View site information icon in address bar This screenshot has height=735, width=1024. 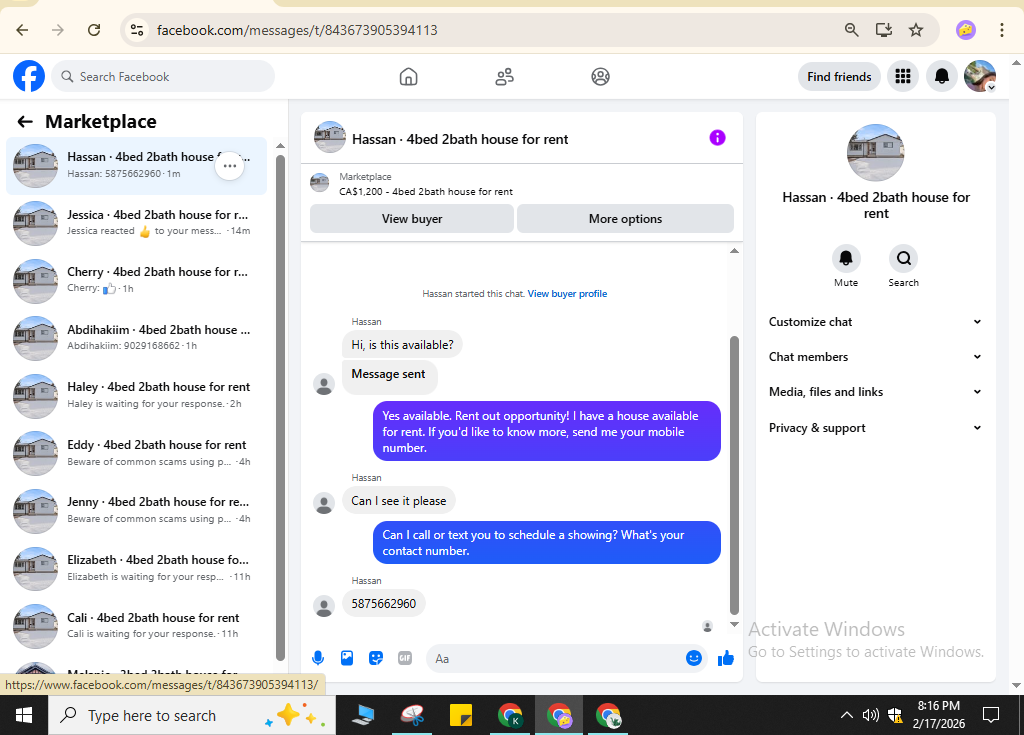(x=137, y=30)
